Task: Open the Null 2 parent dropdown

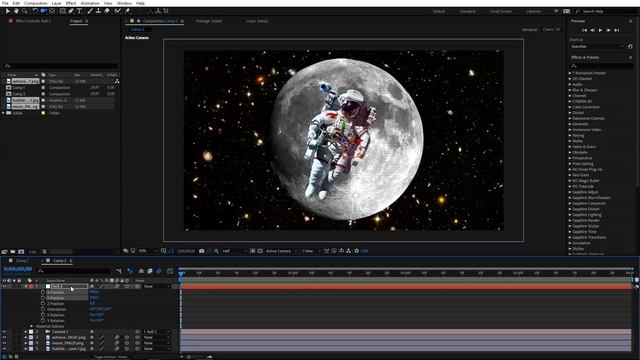Action: click(157, 287)
